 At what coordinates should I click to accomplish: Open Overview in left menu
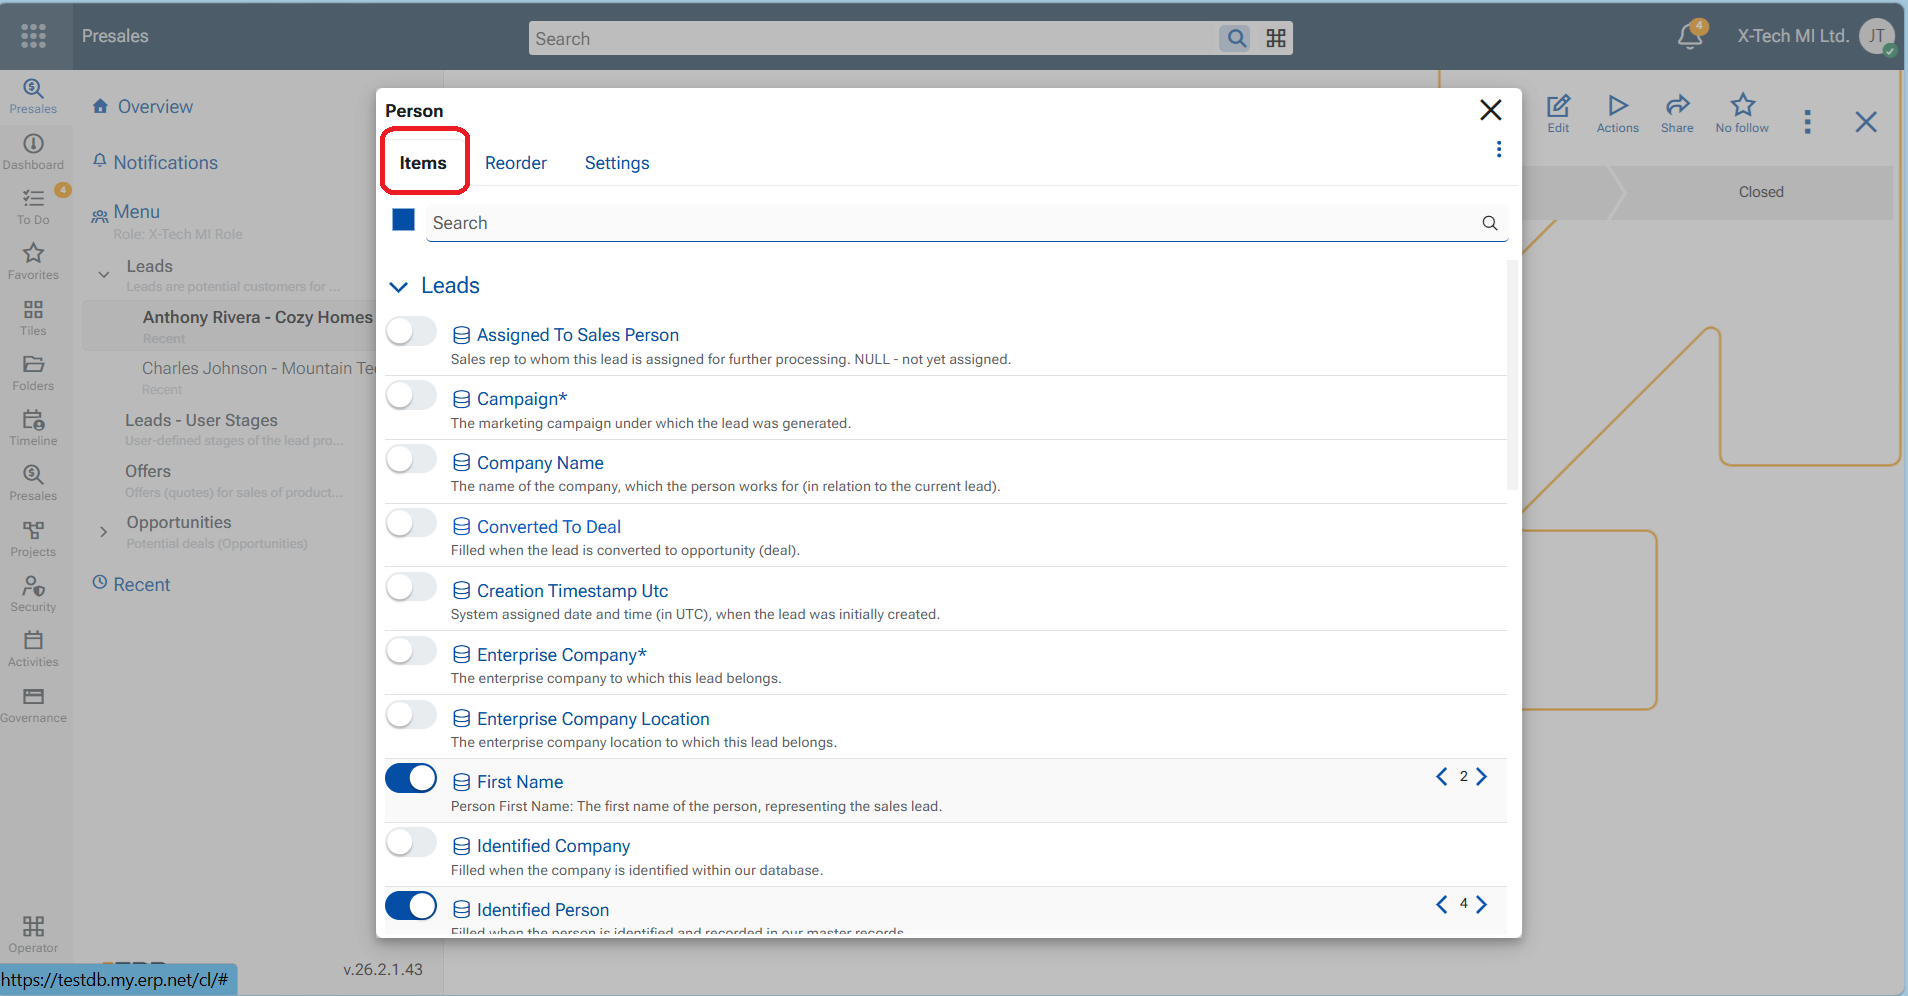coord(155,107)
